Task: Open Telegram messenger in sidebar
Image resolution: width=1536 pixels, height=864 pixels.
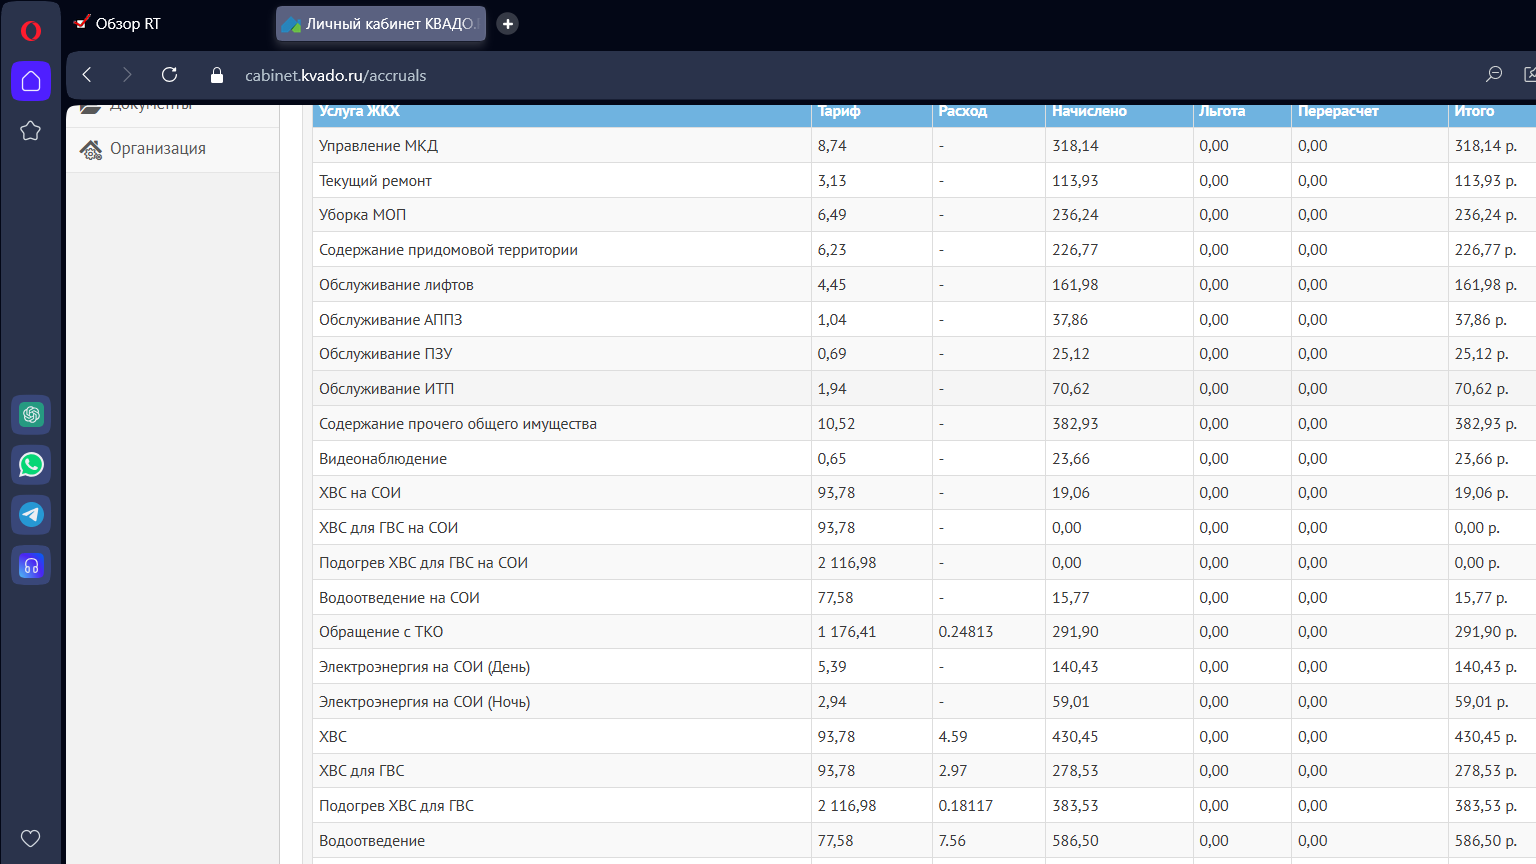Action: click(x=31, y=515)
